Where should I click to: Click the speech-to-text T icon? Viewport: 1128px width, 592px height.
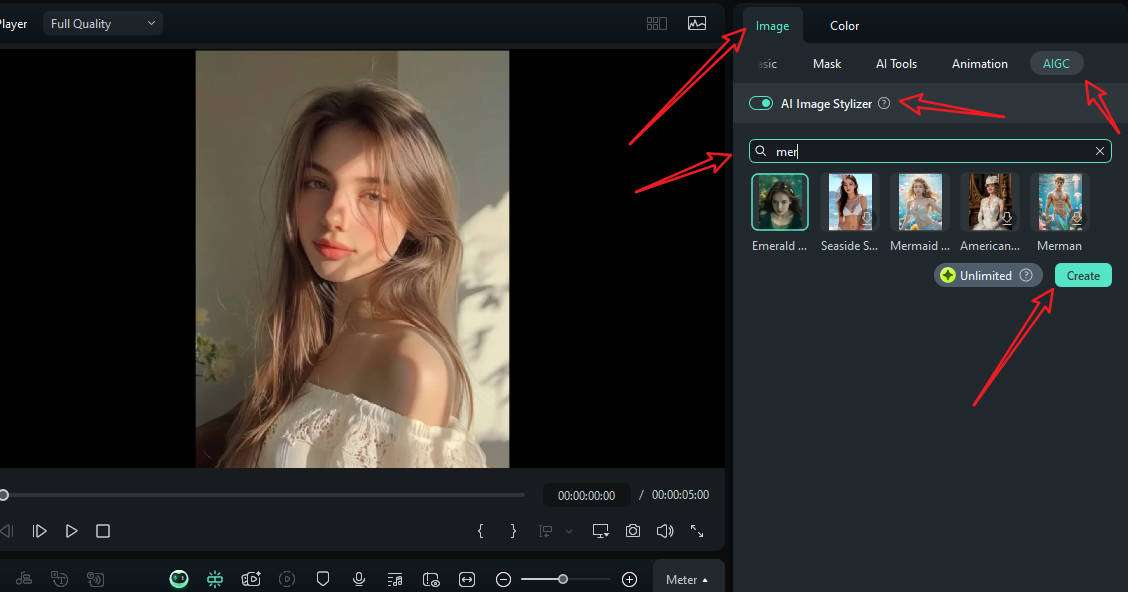[60, 578]
